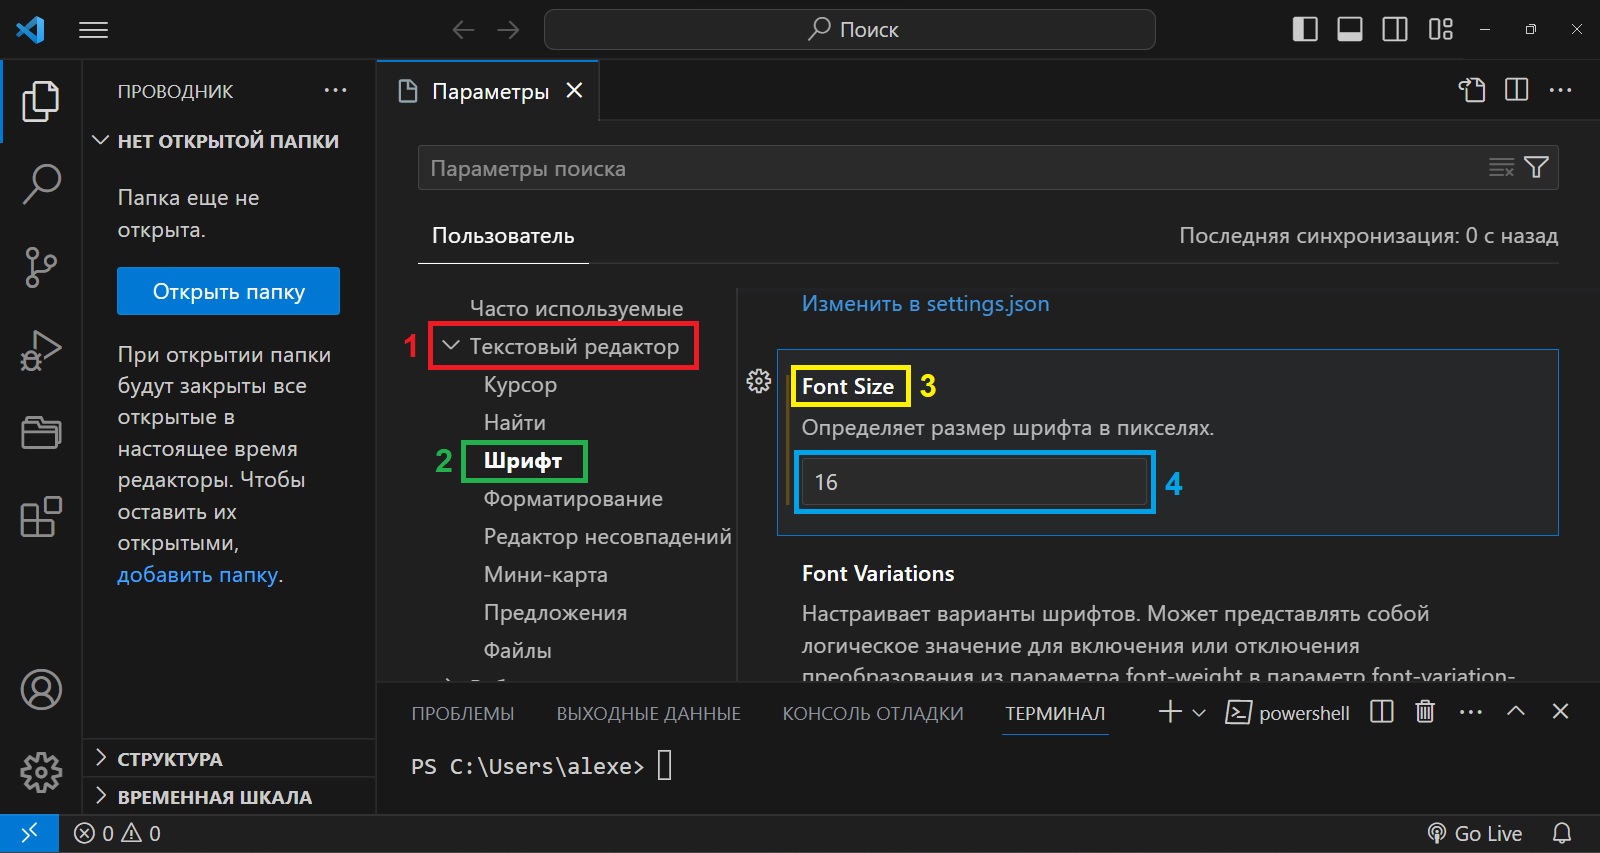
Task: Split the terminal pane
Action: point(1382,712)
